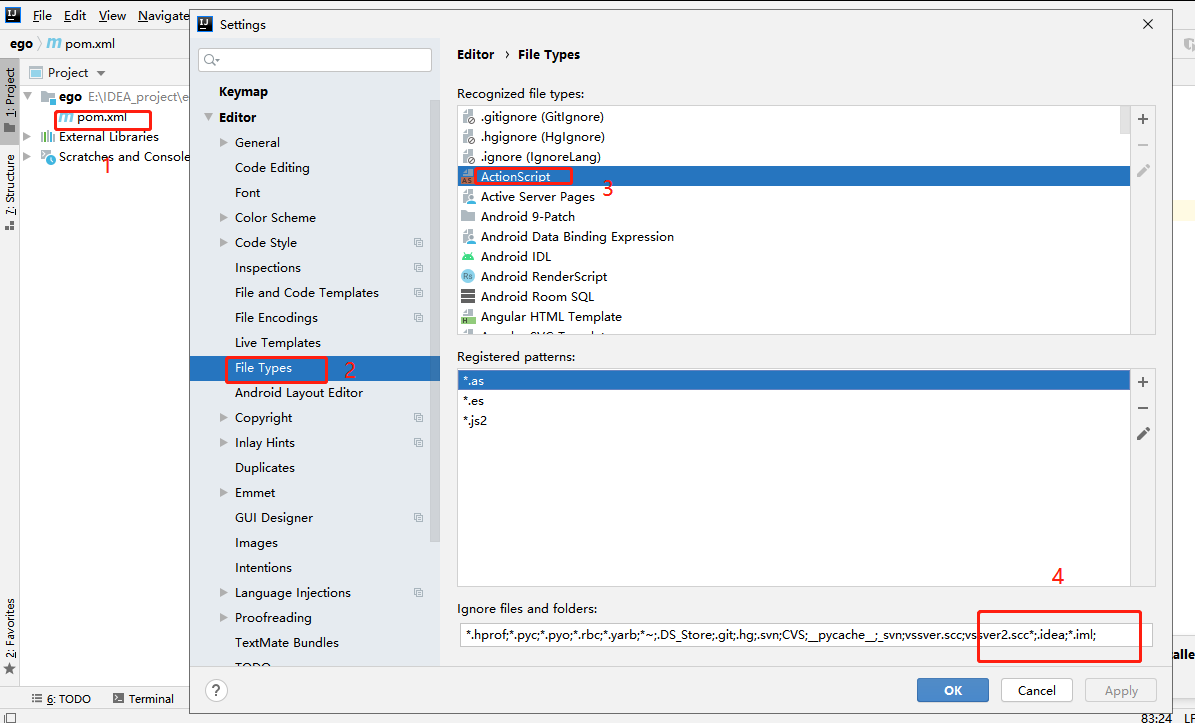This screenshot has width=1195, height=723.
Task: Click the copy icon beside Inspections
Action: coord(418,267)
